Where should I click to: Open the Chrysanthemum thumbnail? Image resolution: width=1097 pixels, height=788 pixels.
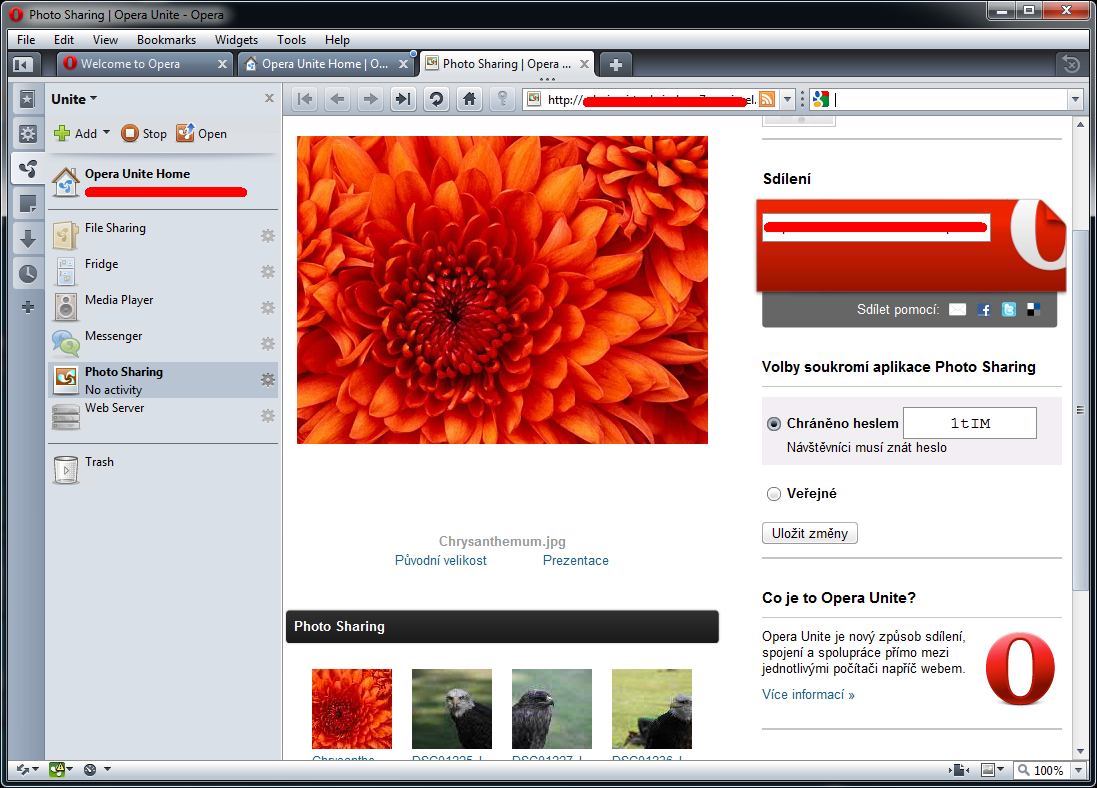tap(352, 709)
